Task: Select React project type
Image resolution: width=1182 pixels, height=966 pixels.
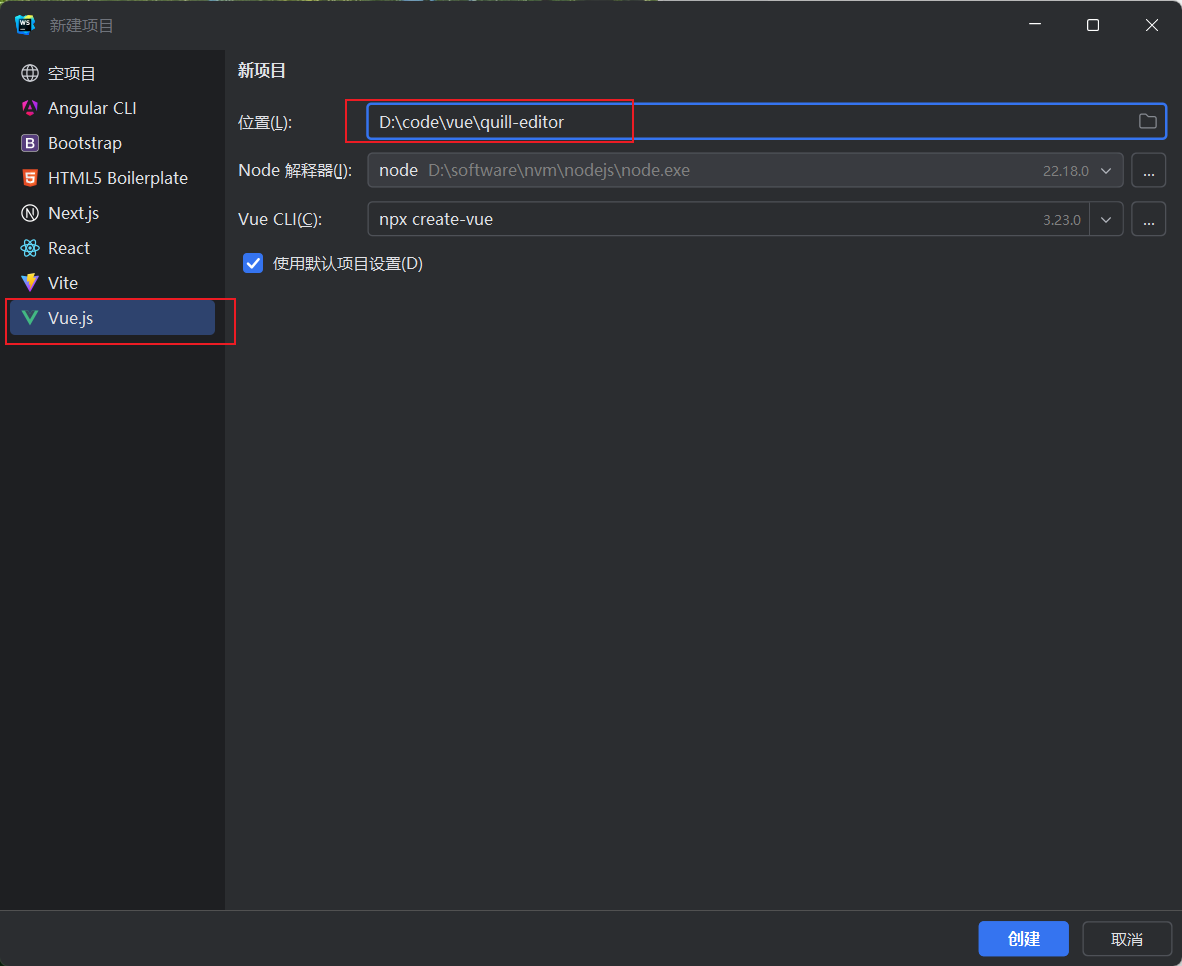Action: [x=112, y=248]
